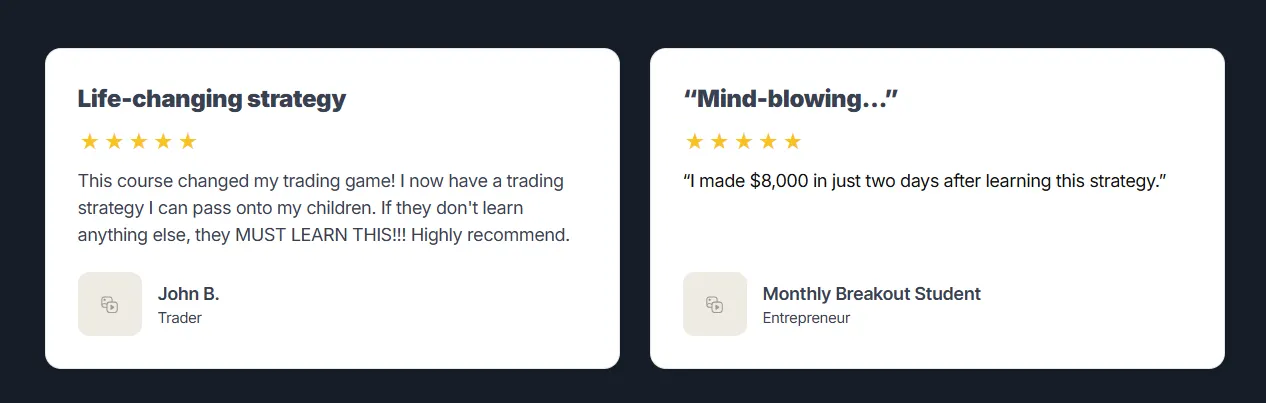Click the fifth star in Life-changing strategy rating

pyautogui.click(x=188, y=142)
